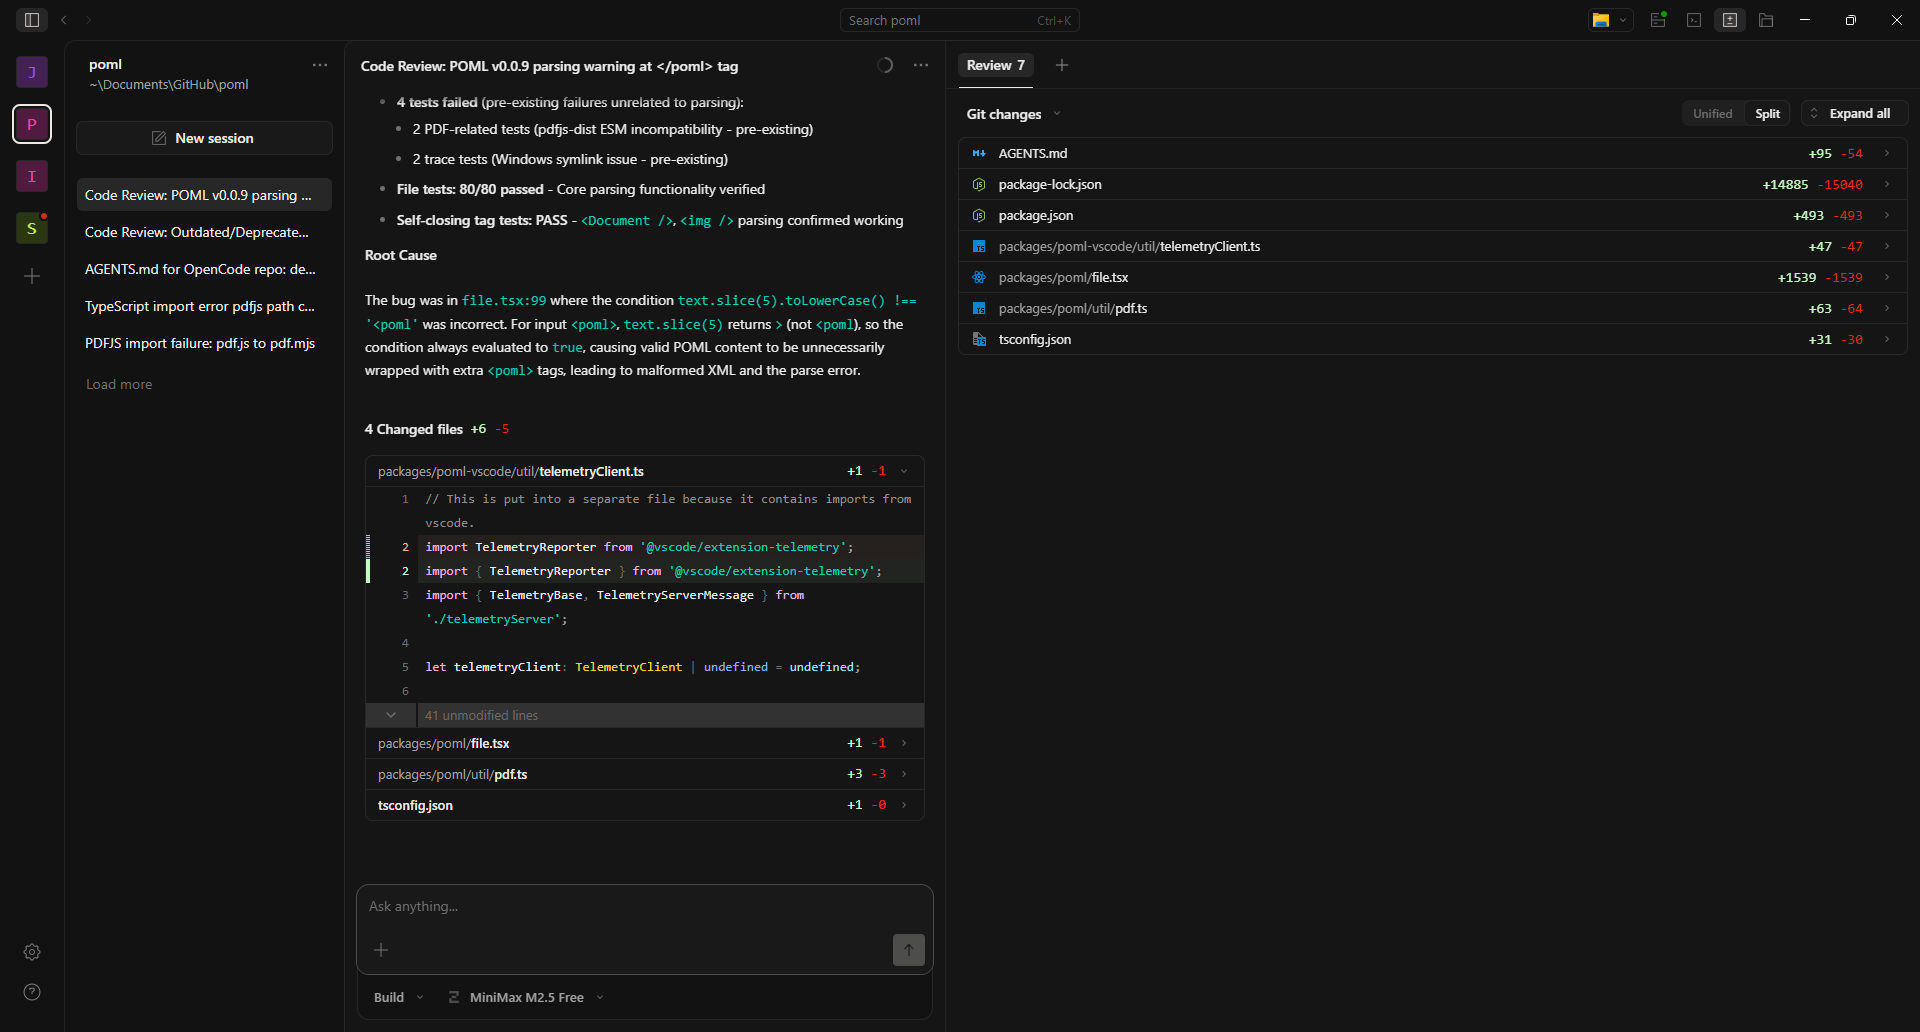Open the Build agent dropdown

398,997
